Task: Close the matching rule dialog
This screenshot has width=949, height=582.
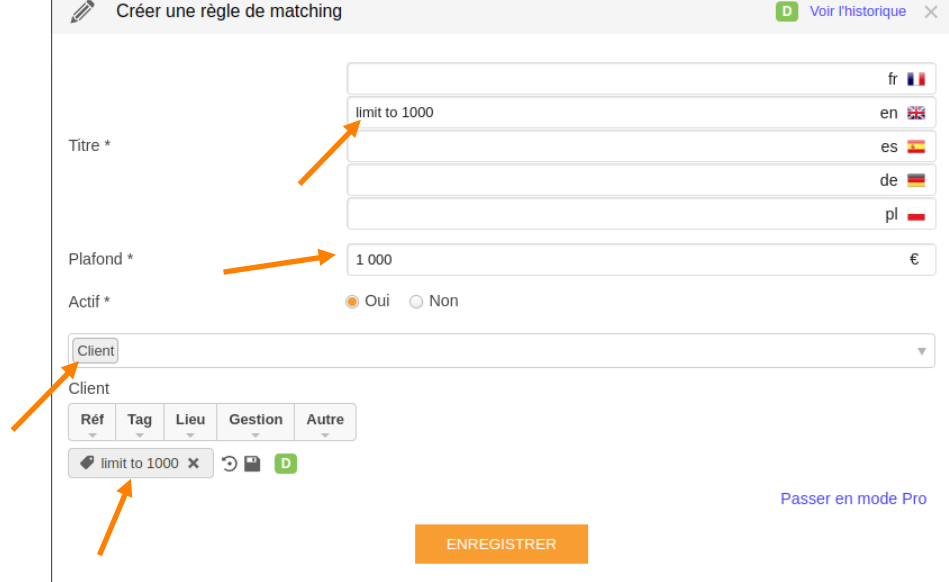Action: click(931, 12)
